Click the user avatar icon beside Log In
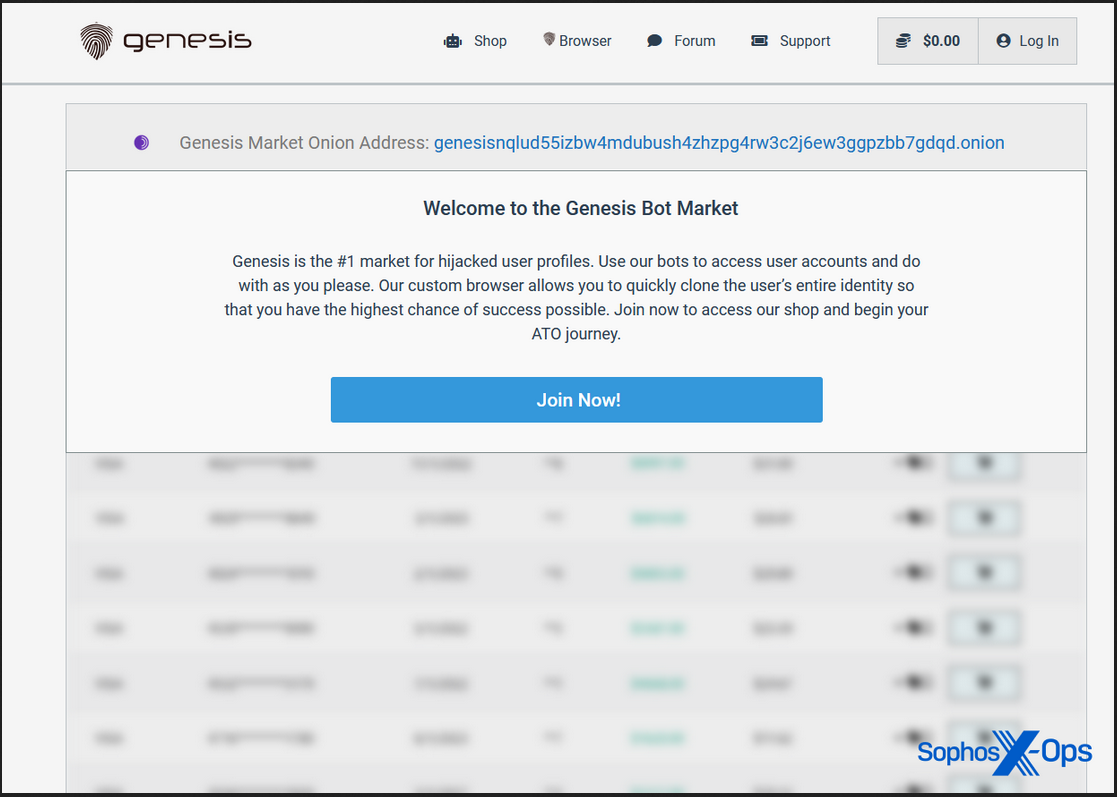The height and width of the screenshot is (797, 1117). (x=1003, y=41)
